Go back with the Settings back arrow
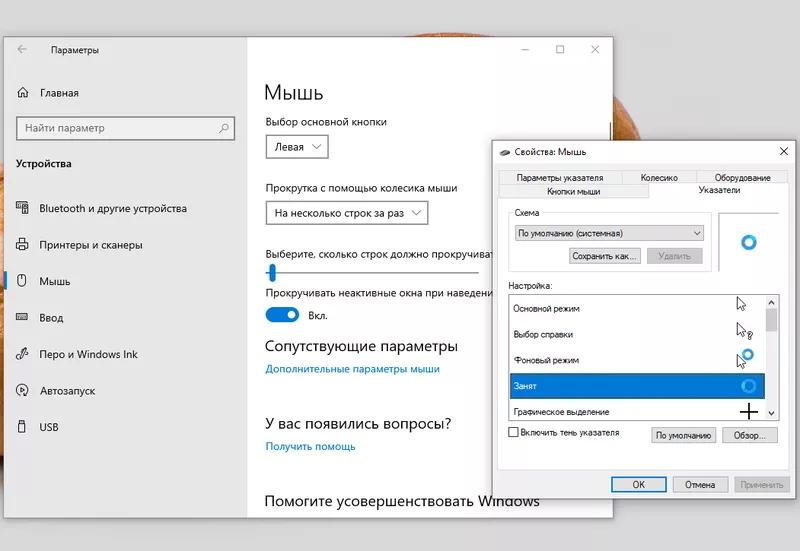The height and width of the screenshot is (551, 800). pos(22,49)
